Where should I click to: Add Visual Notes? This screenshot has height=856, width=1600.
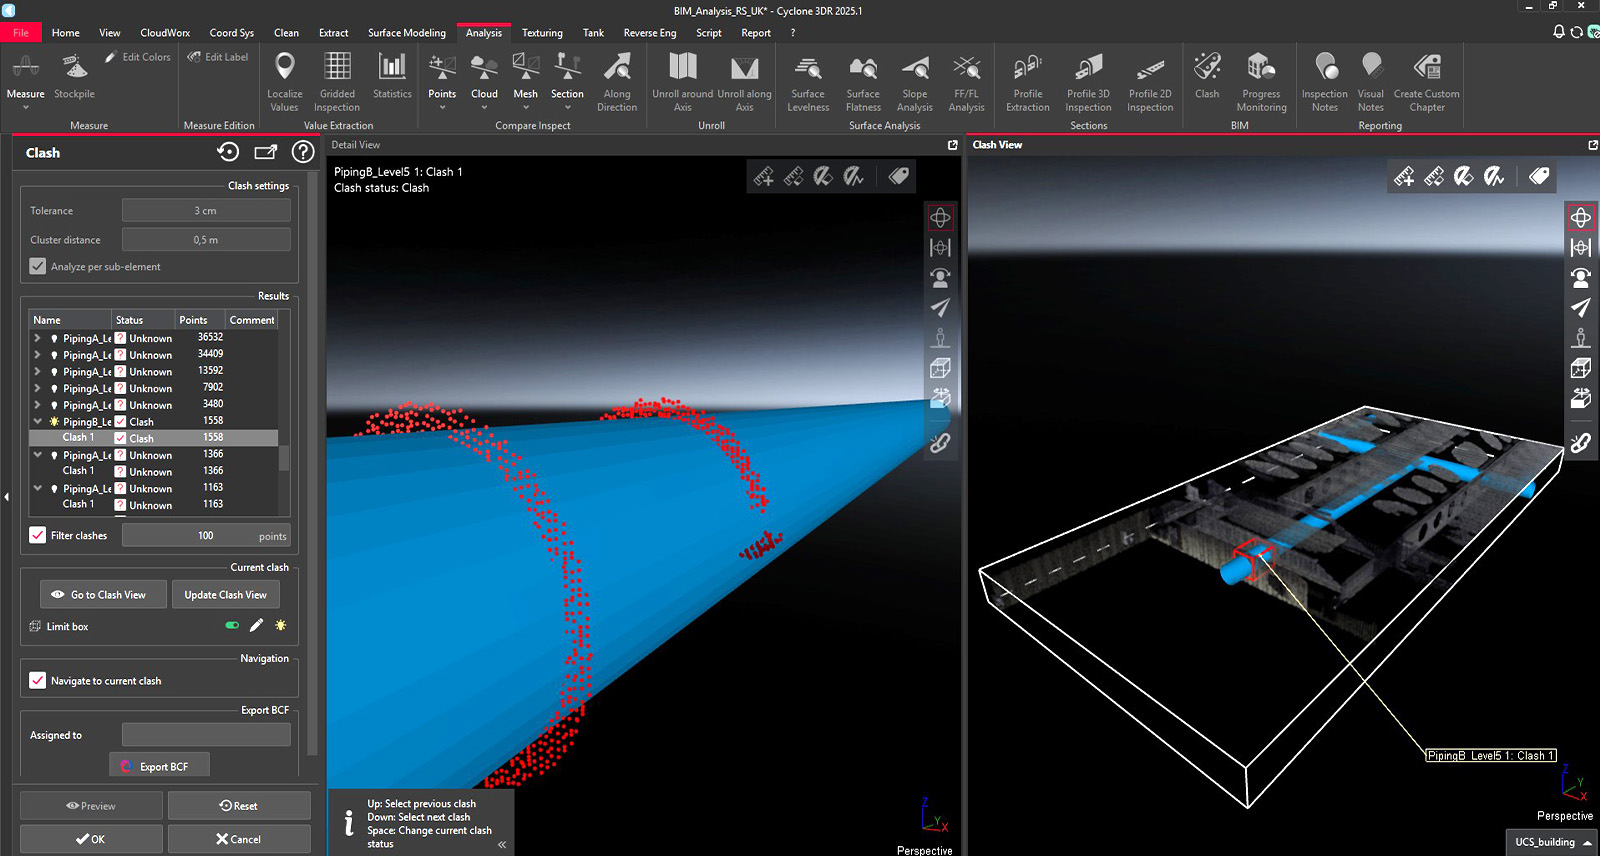(x=1371, y=82)
